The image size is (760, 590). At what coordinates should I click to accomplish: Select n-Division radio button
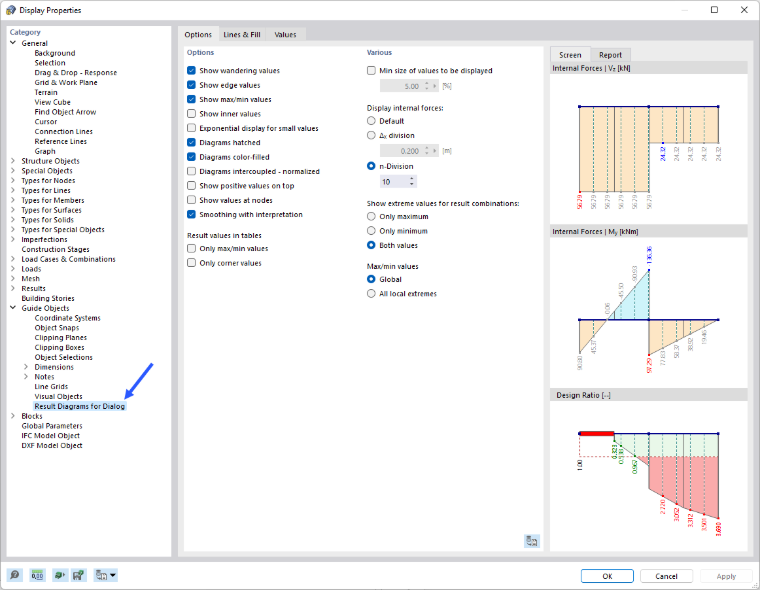point(371,166)
